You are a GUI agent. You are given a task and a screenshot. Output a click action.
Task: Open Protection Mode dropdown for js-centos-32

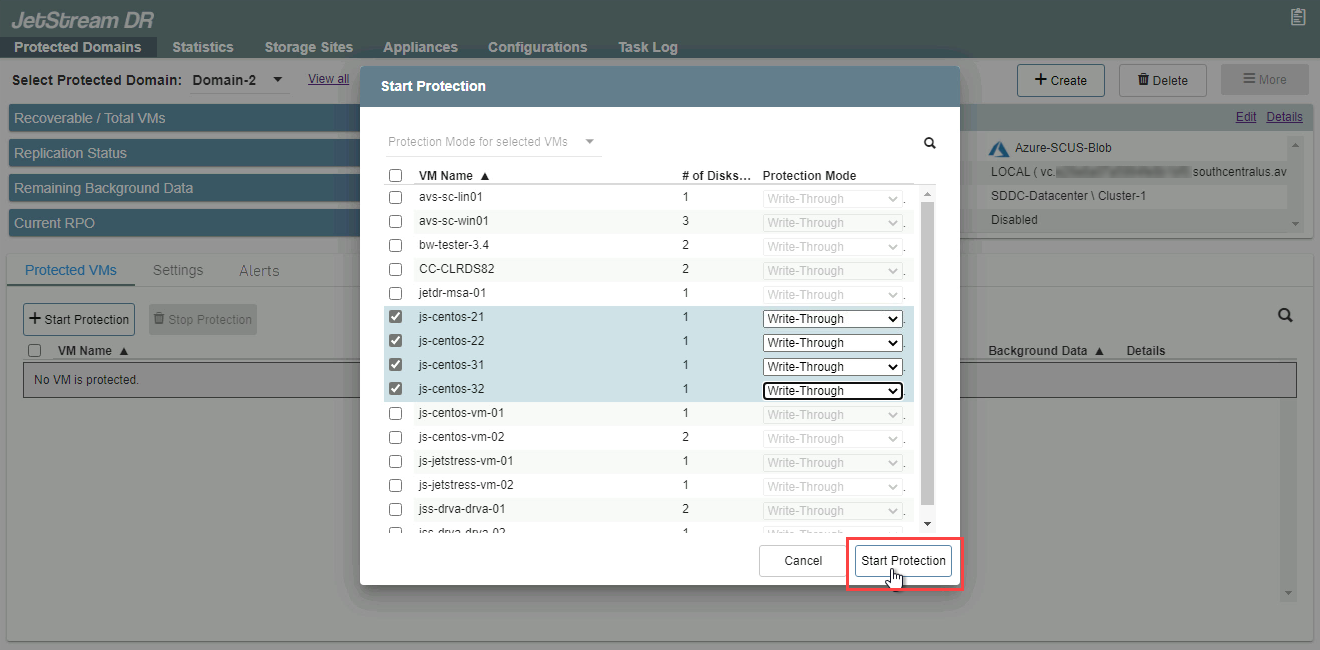pyautogui.click(x=832, y=391)
